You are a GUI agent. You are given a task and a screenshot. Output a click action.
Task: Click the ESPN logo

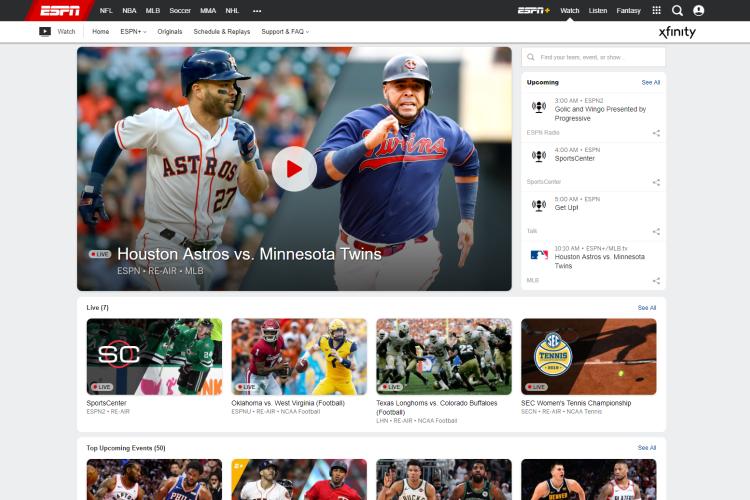click(60, 10)
